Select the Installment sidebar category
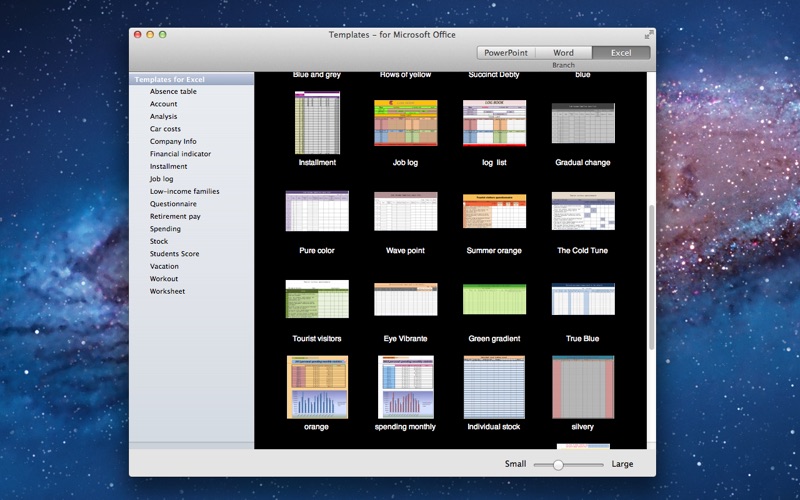The height and width of the screenshot is (500, 800). pos(168,166)
